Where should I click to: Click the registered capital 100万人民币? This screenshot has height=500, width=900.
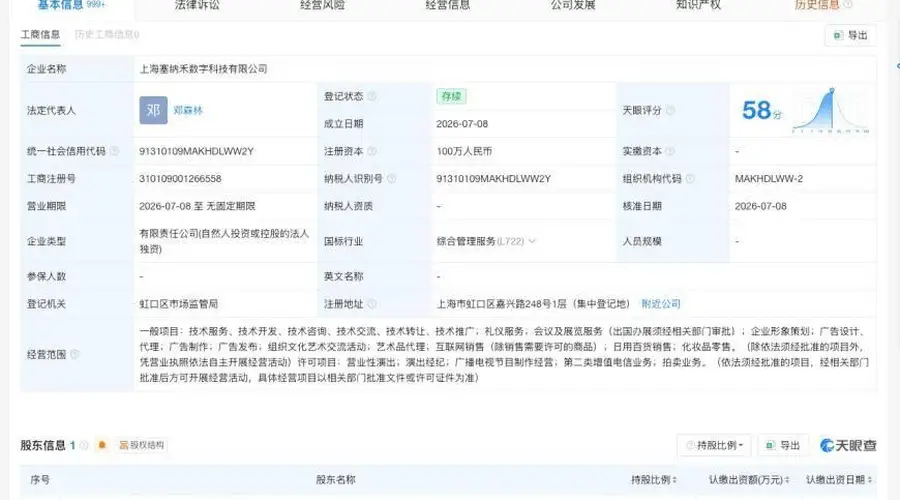click(x=464, y=151)
